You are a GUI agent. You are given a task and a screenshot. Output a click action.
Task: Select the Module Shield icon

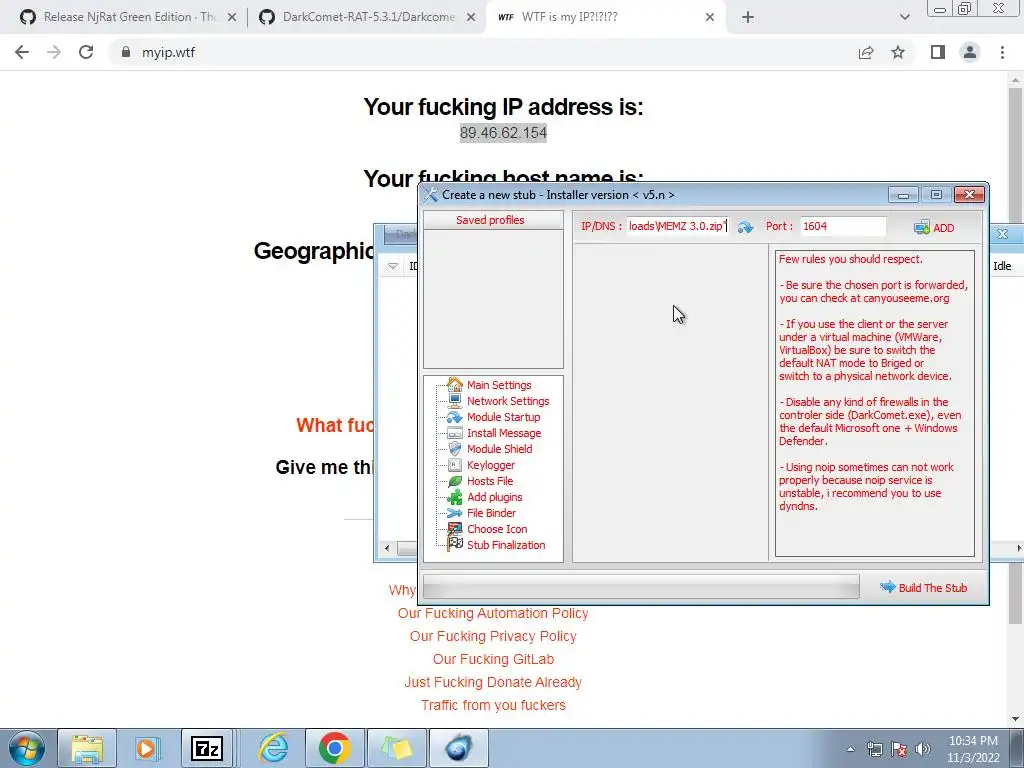coord(455,449)
